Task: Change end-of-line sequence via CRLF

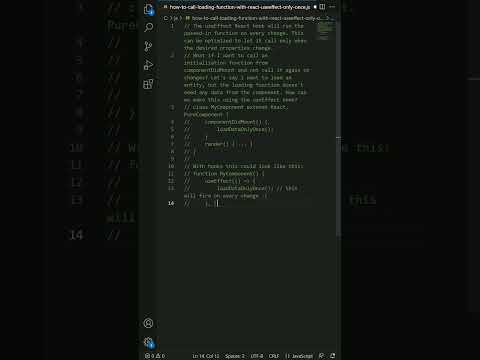Action: coord(274,356)
